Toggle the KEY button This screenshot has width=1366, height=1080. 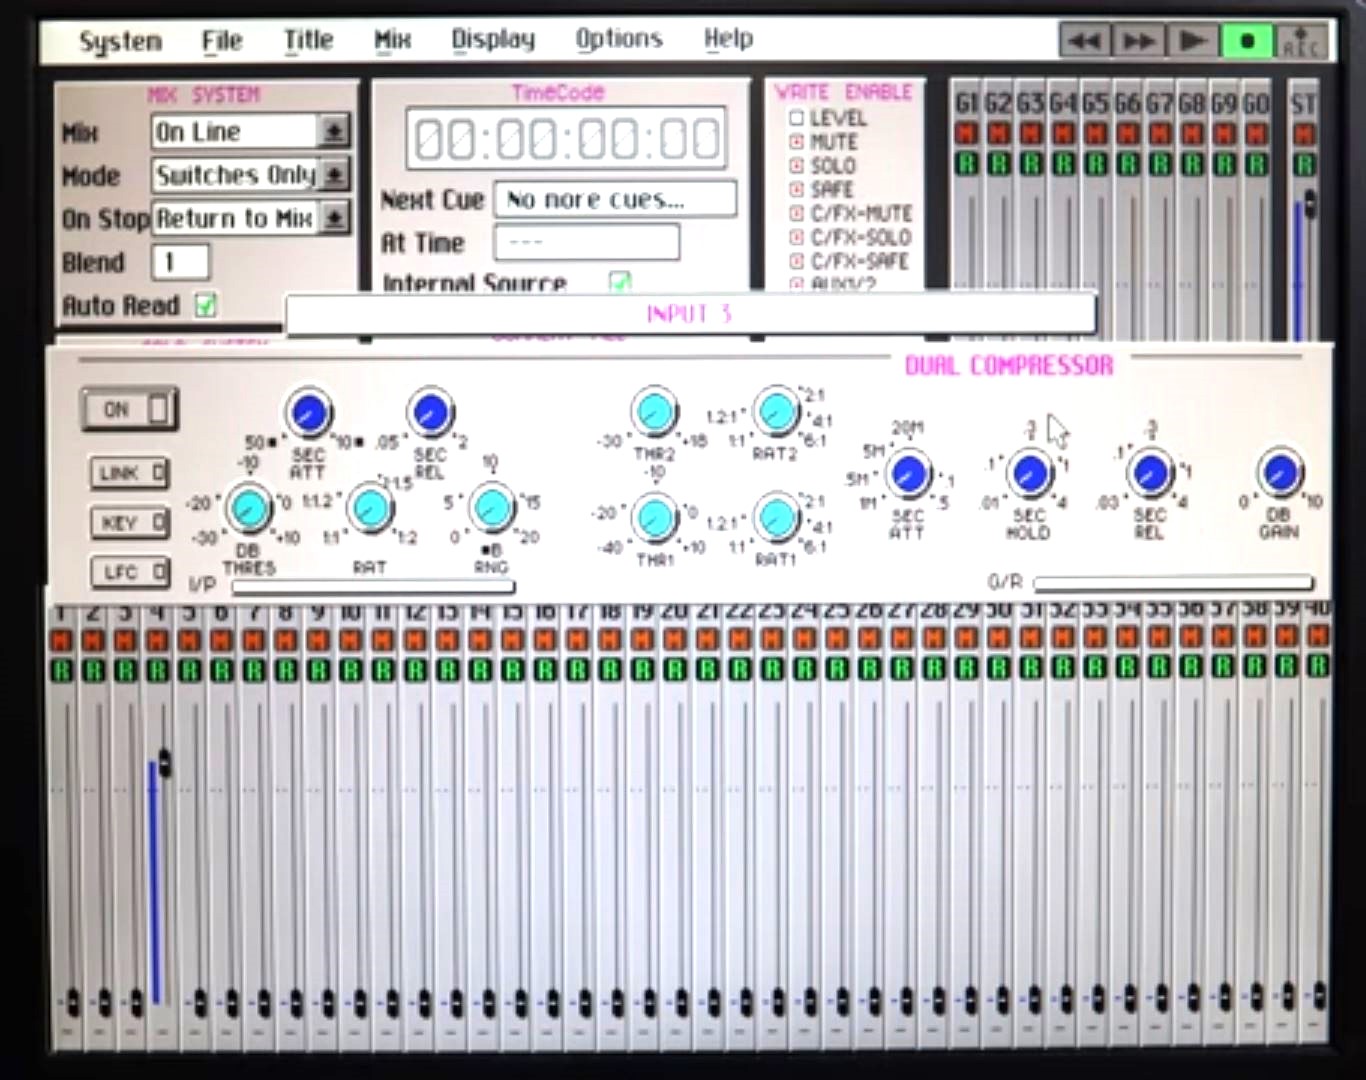coord(130,522)
